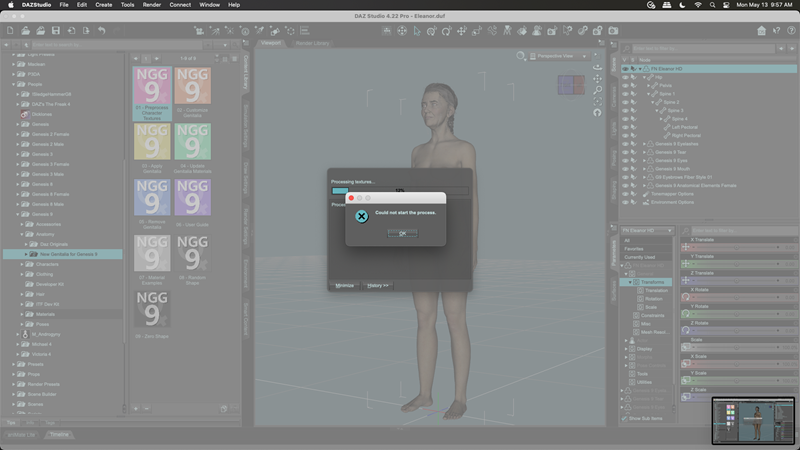
Task: Toggle visibility eye for Pelvis node
Action: click(625, 86)
